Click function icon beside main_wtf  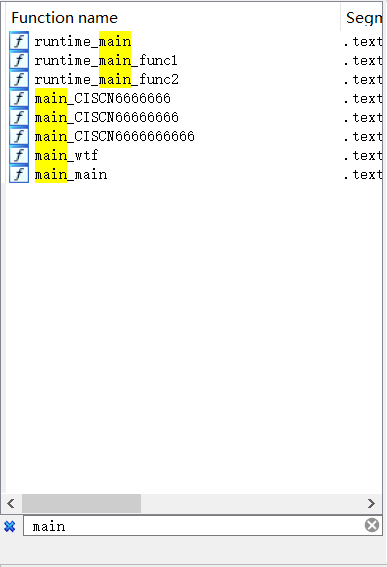[x=19, y=155]
